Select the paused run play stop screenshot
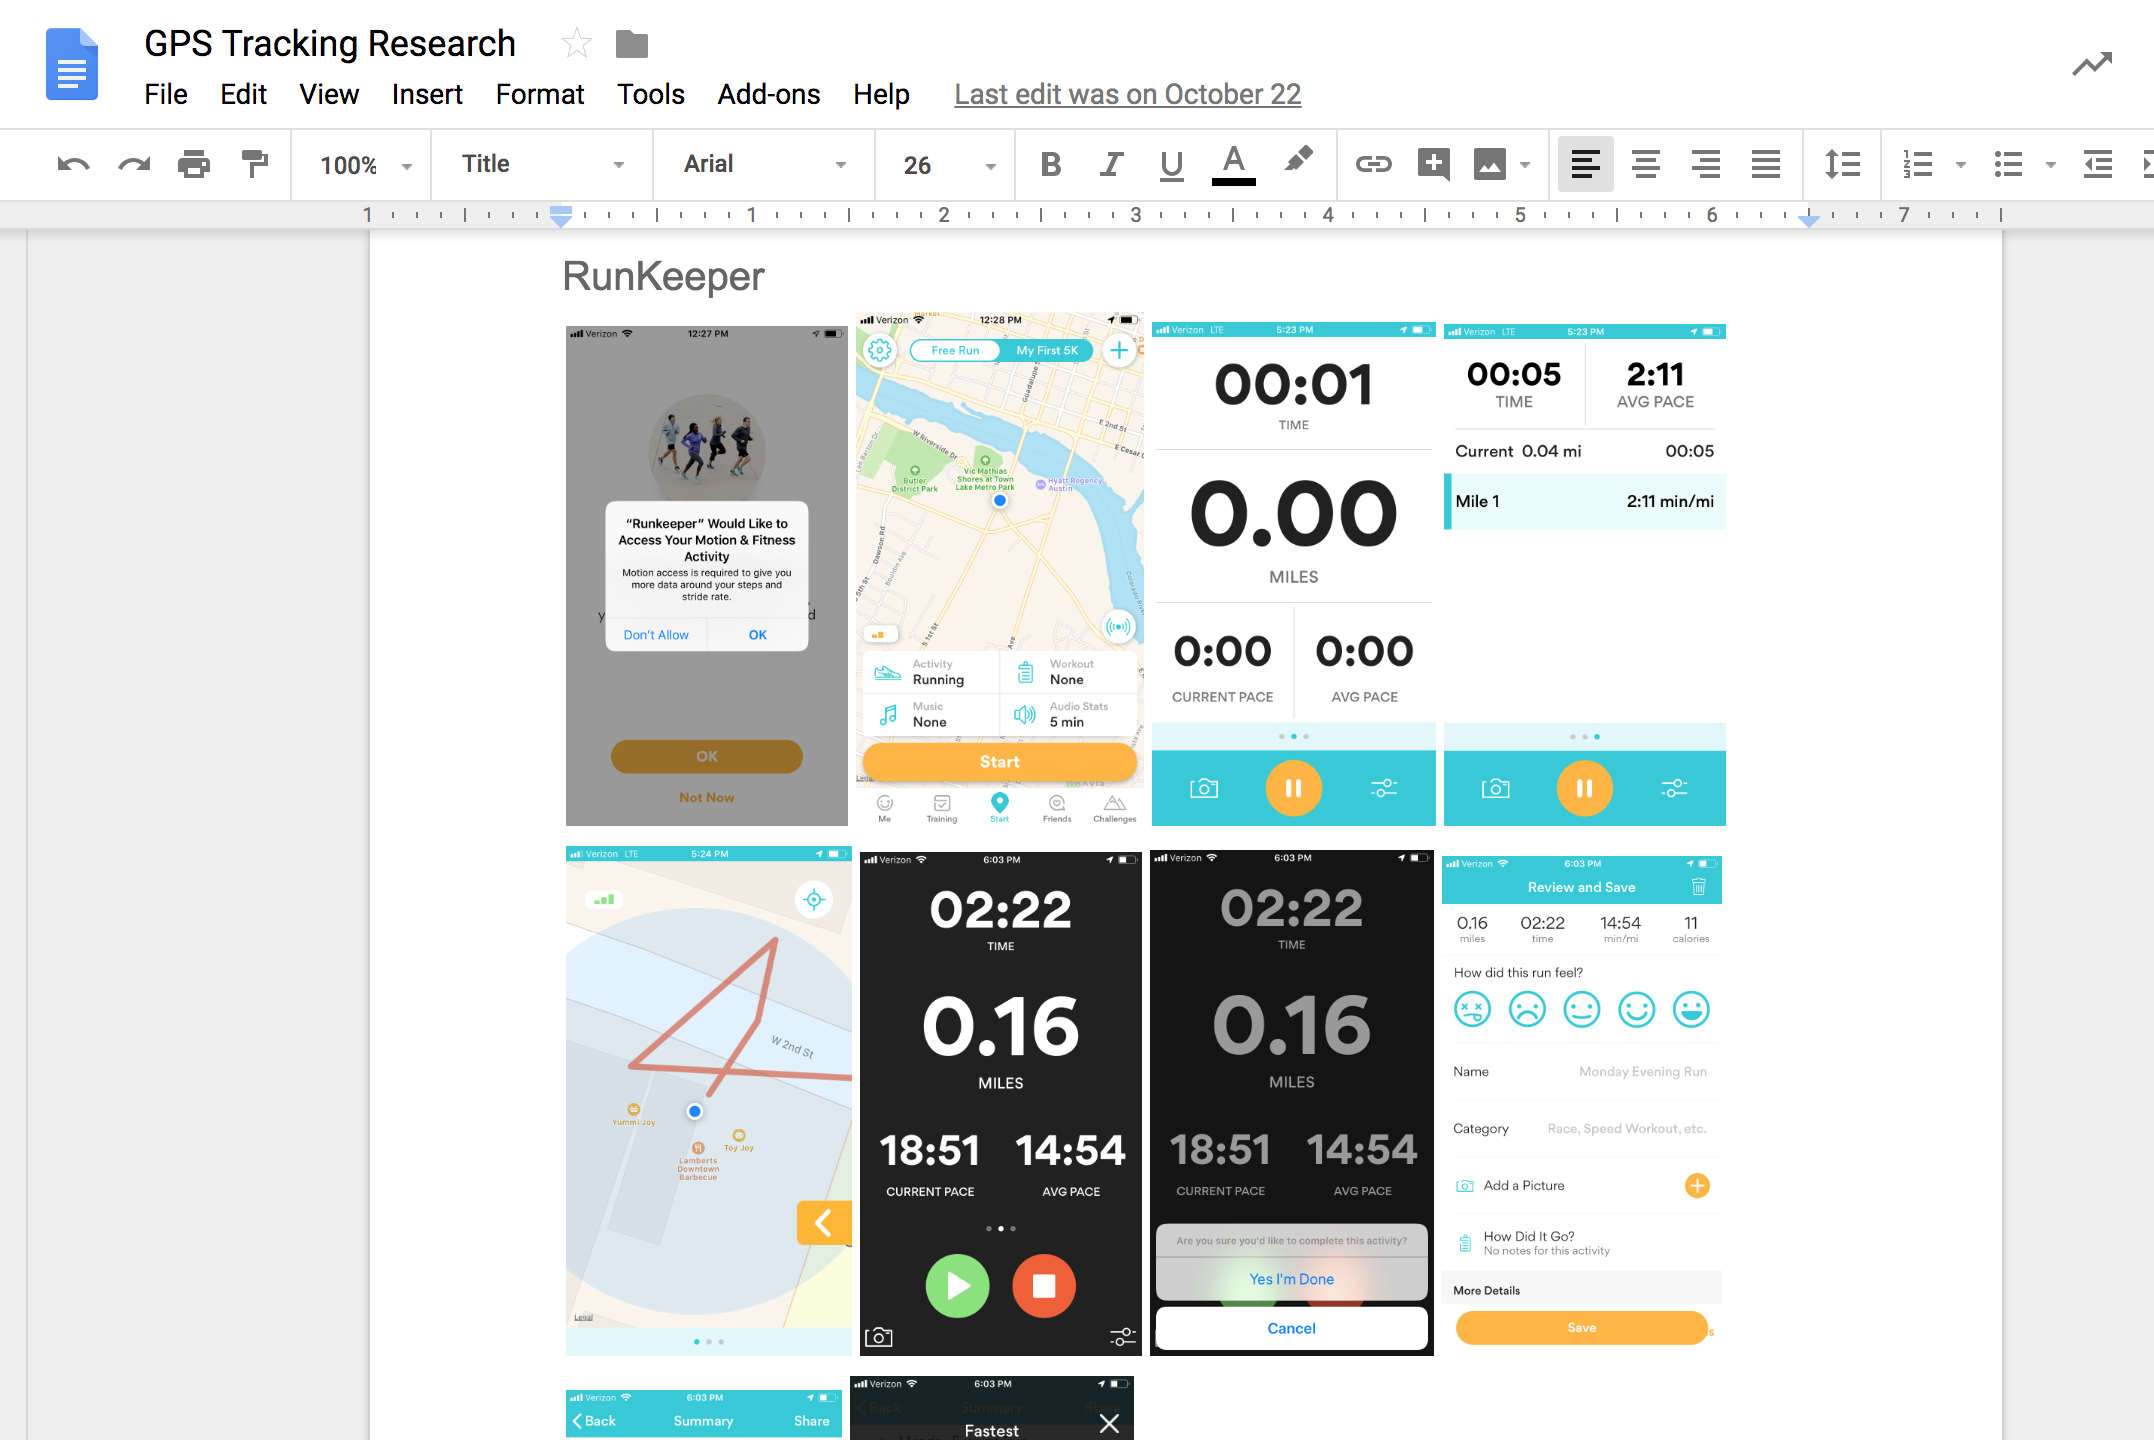The image size is (2154, 1440). click(x=1001, y=1103)
